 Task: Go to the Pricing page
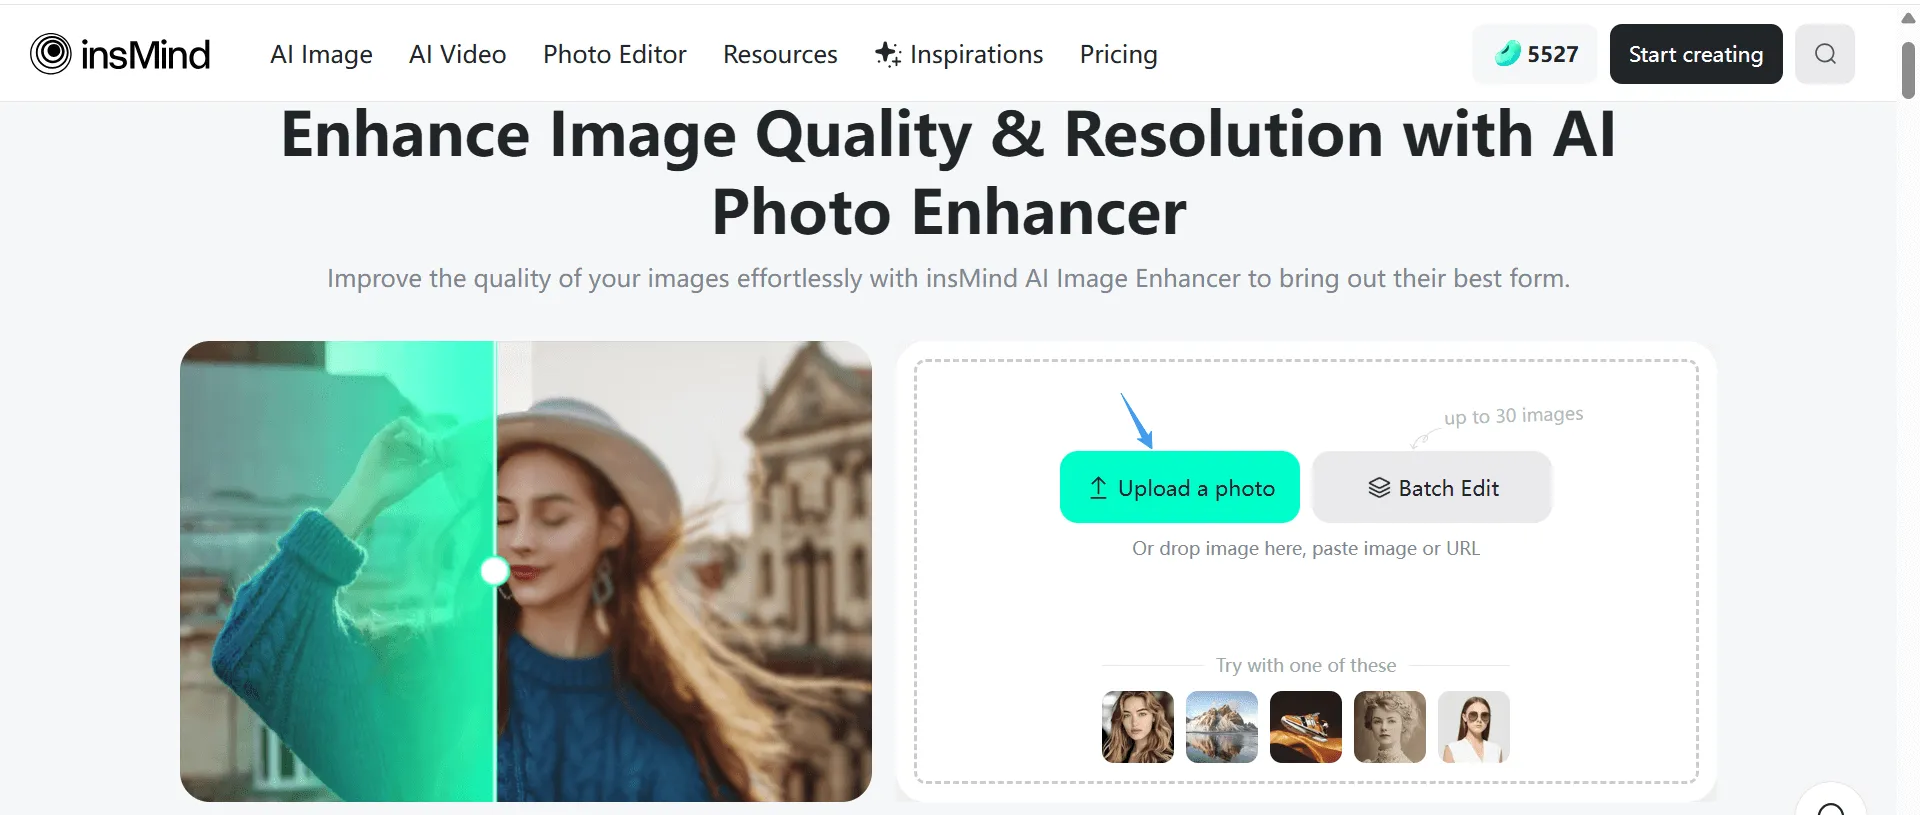point(1118,54)
